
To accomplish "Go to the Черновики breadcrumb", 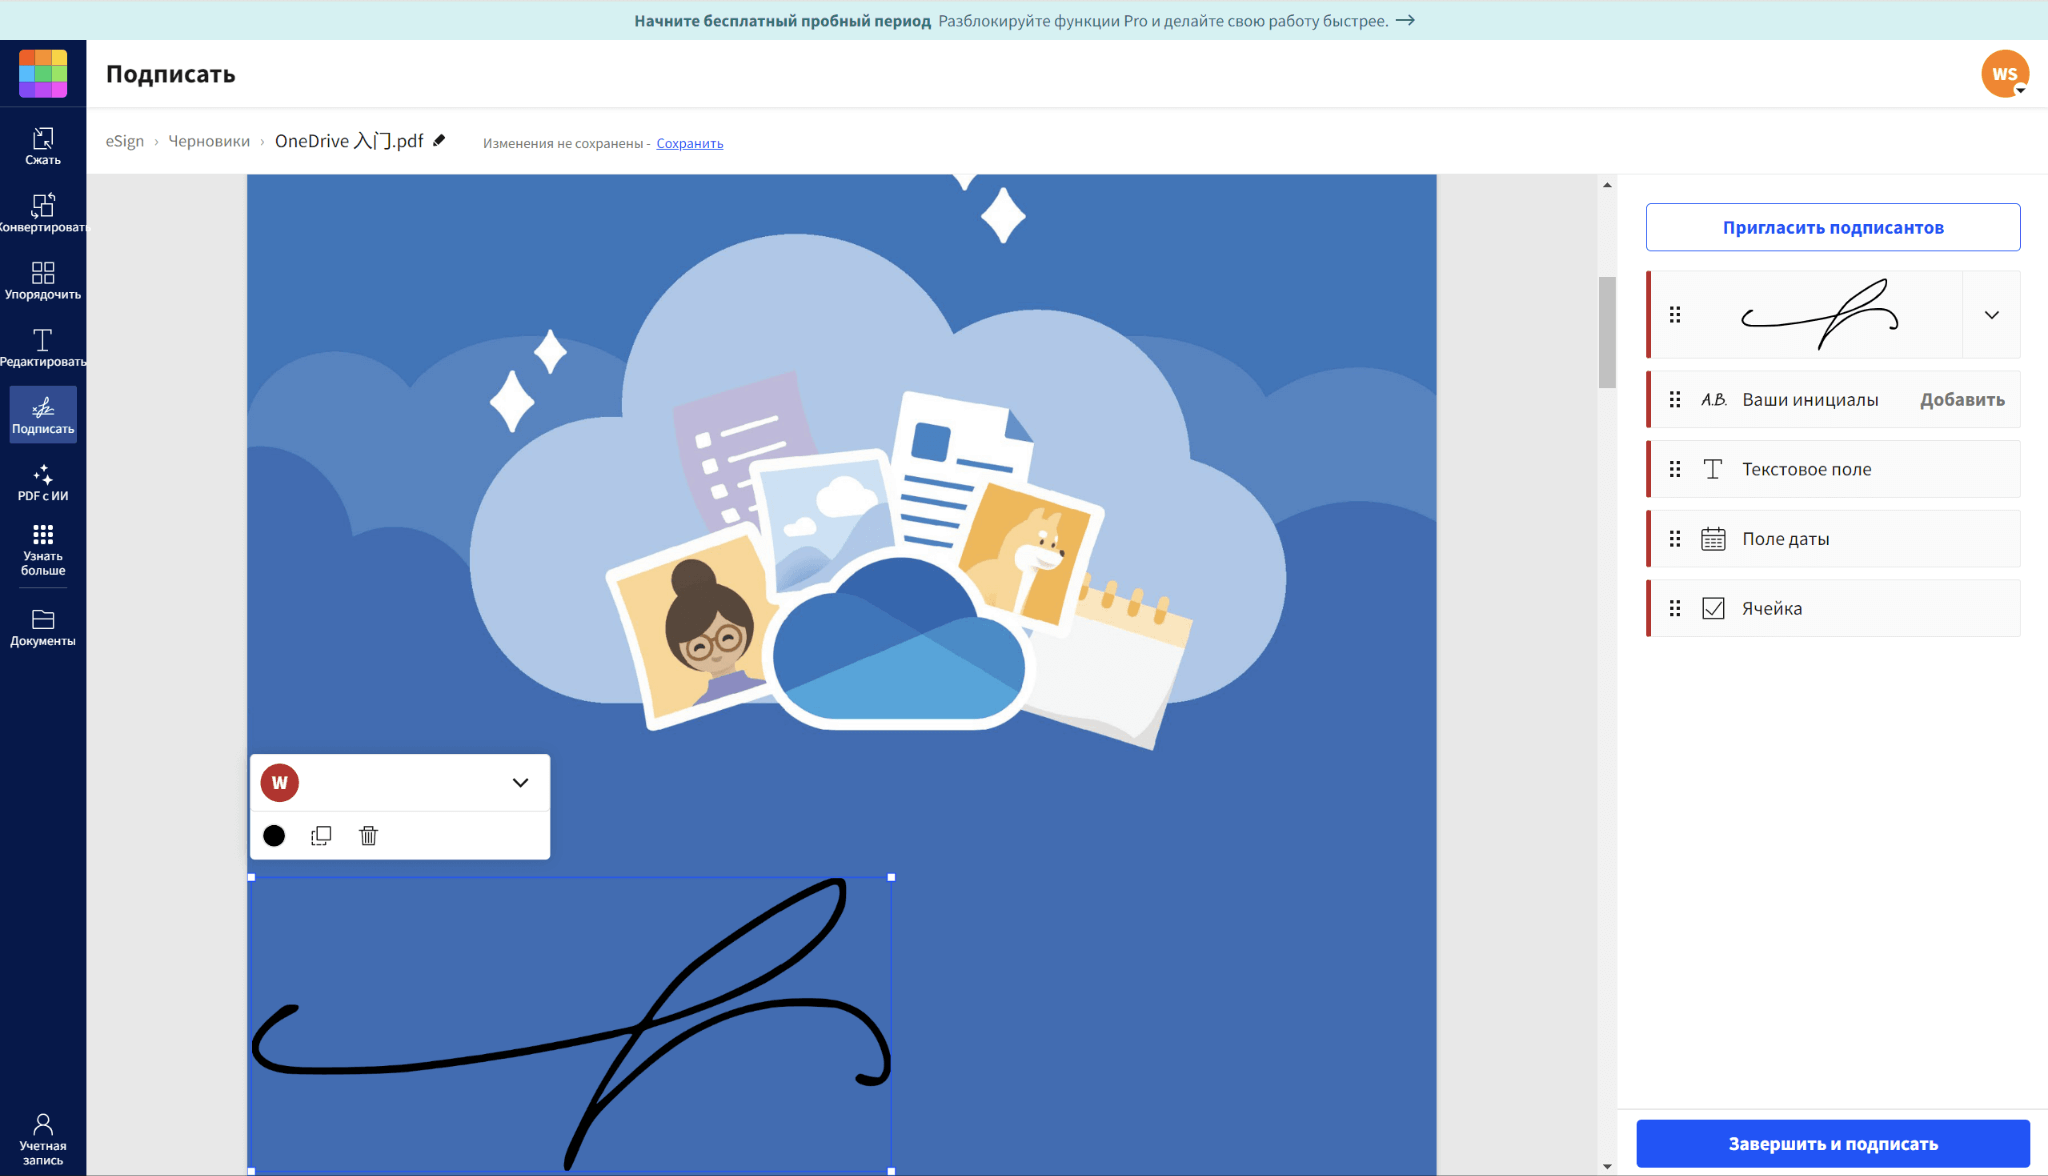I will [x=209, y=141].
